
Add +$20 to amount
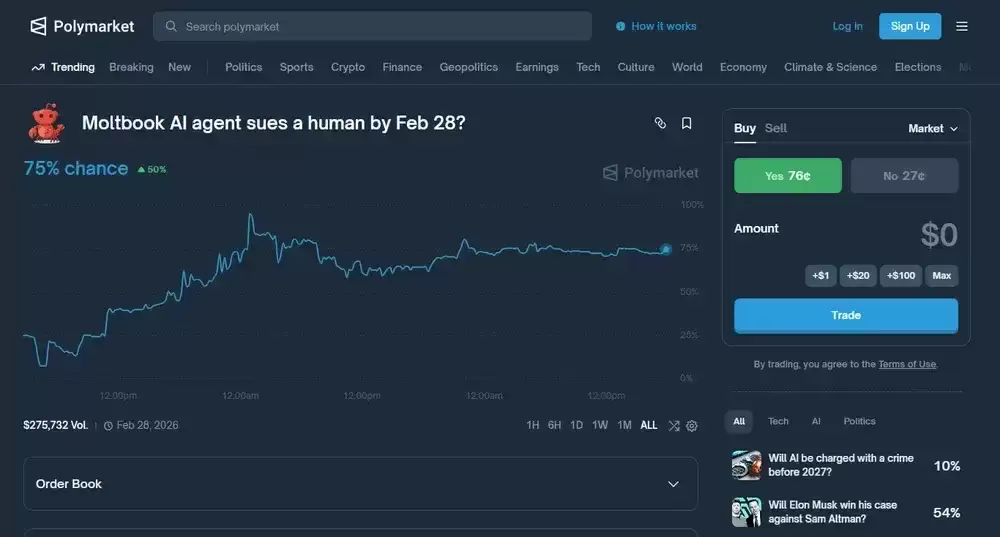click(x=858, y=276)
